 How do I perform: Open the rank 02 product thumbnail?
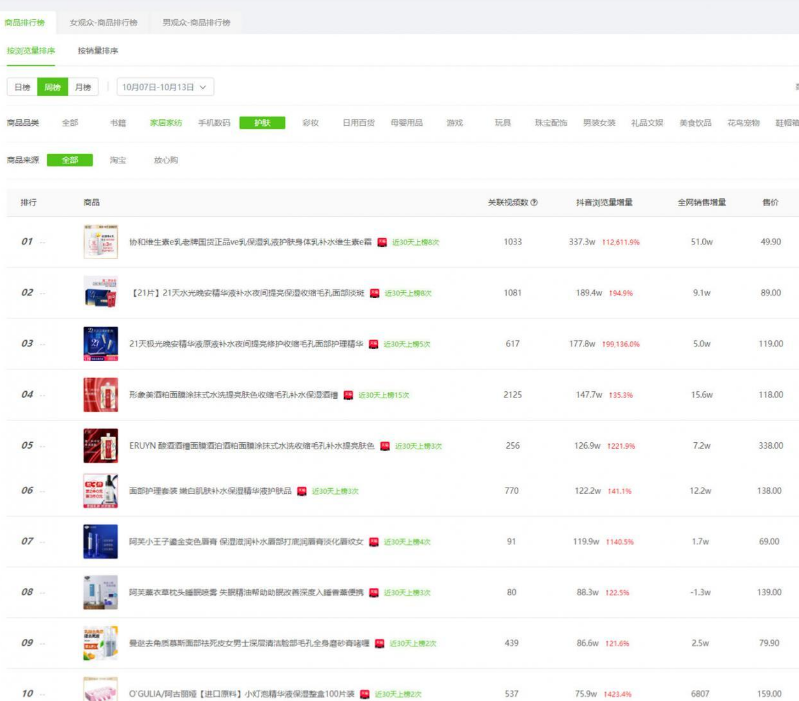point(100,292)
